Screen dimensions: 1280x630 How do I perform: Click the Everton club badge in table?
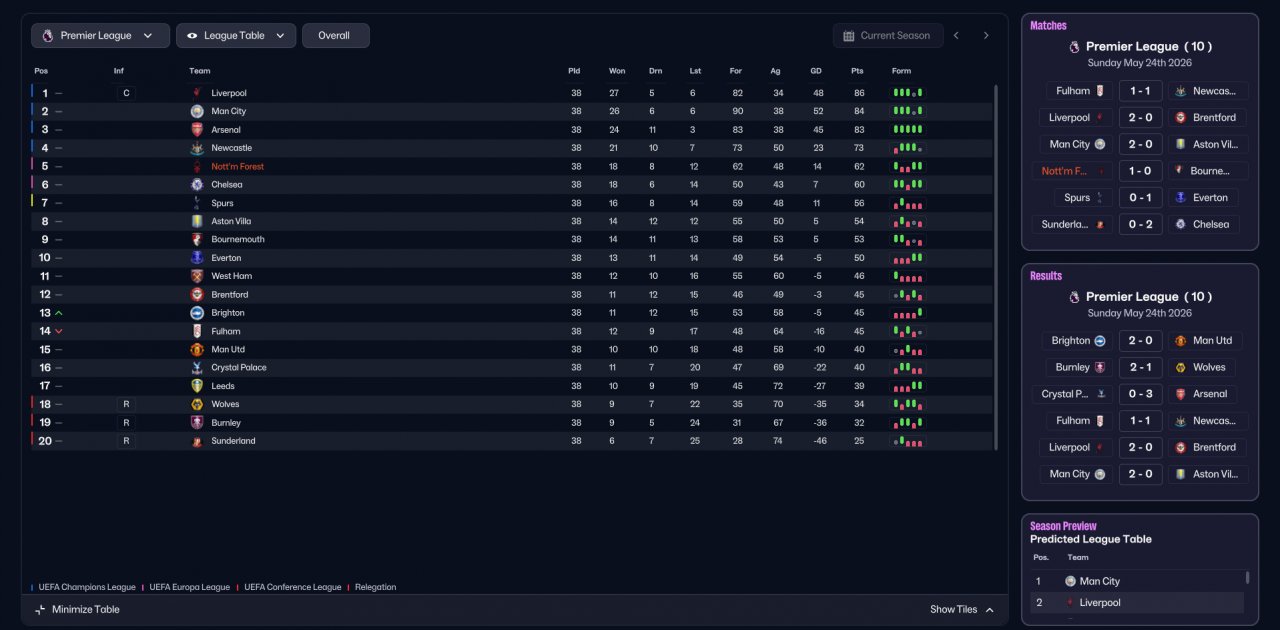click(197, 258)
